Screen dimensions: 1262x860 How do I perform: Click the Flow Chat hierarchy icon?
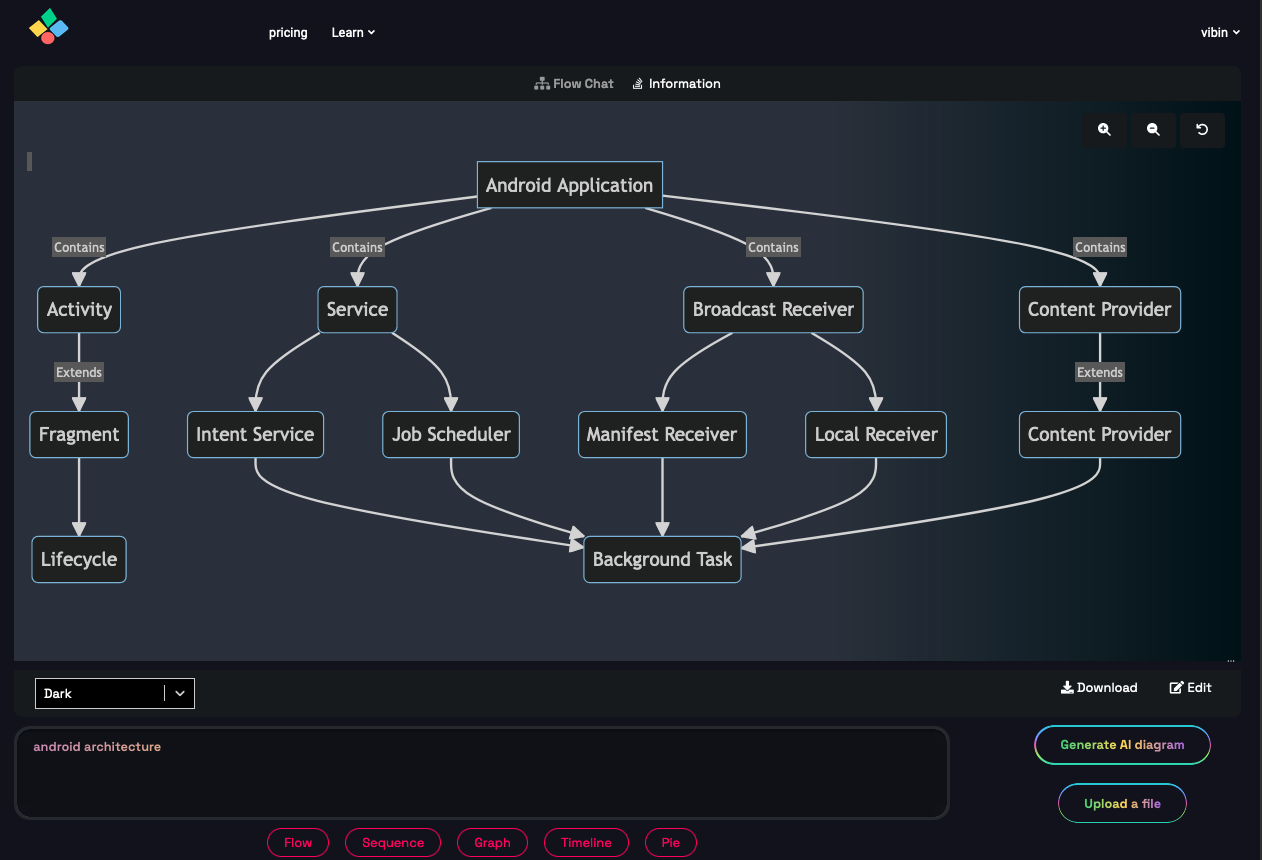[541, 83]
